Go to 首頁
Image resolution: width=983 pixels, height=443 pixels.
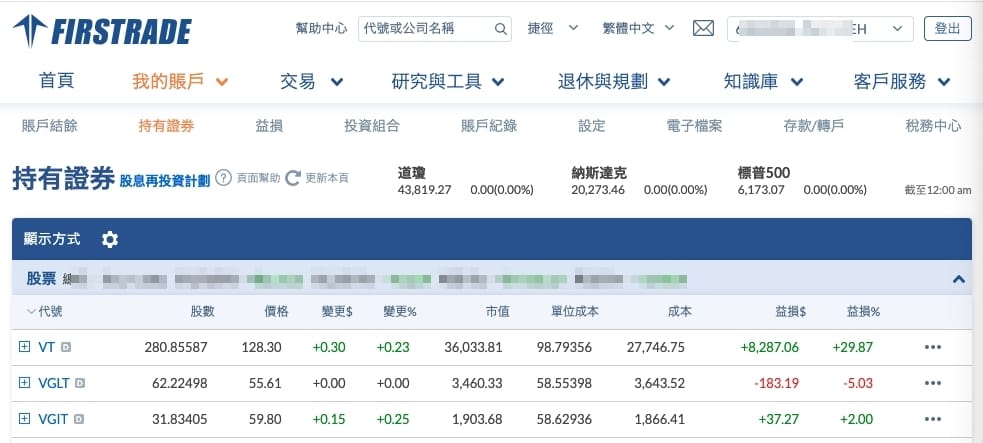tap(56, 81)
